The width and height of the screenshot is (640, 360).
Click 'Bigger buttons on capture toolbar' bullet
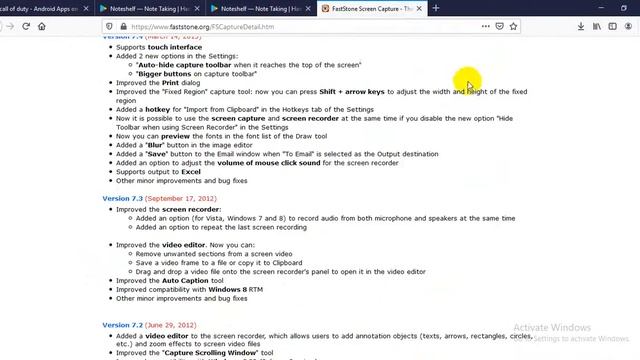(x=196, y=74)
